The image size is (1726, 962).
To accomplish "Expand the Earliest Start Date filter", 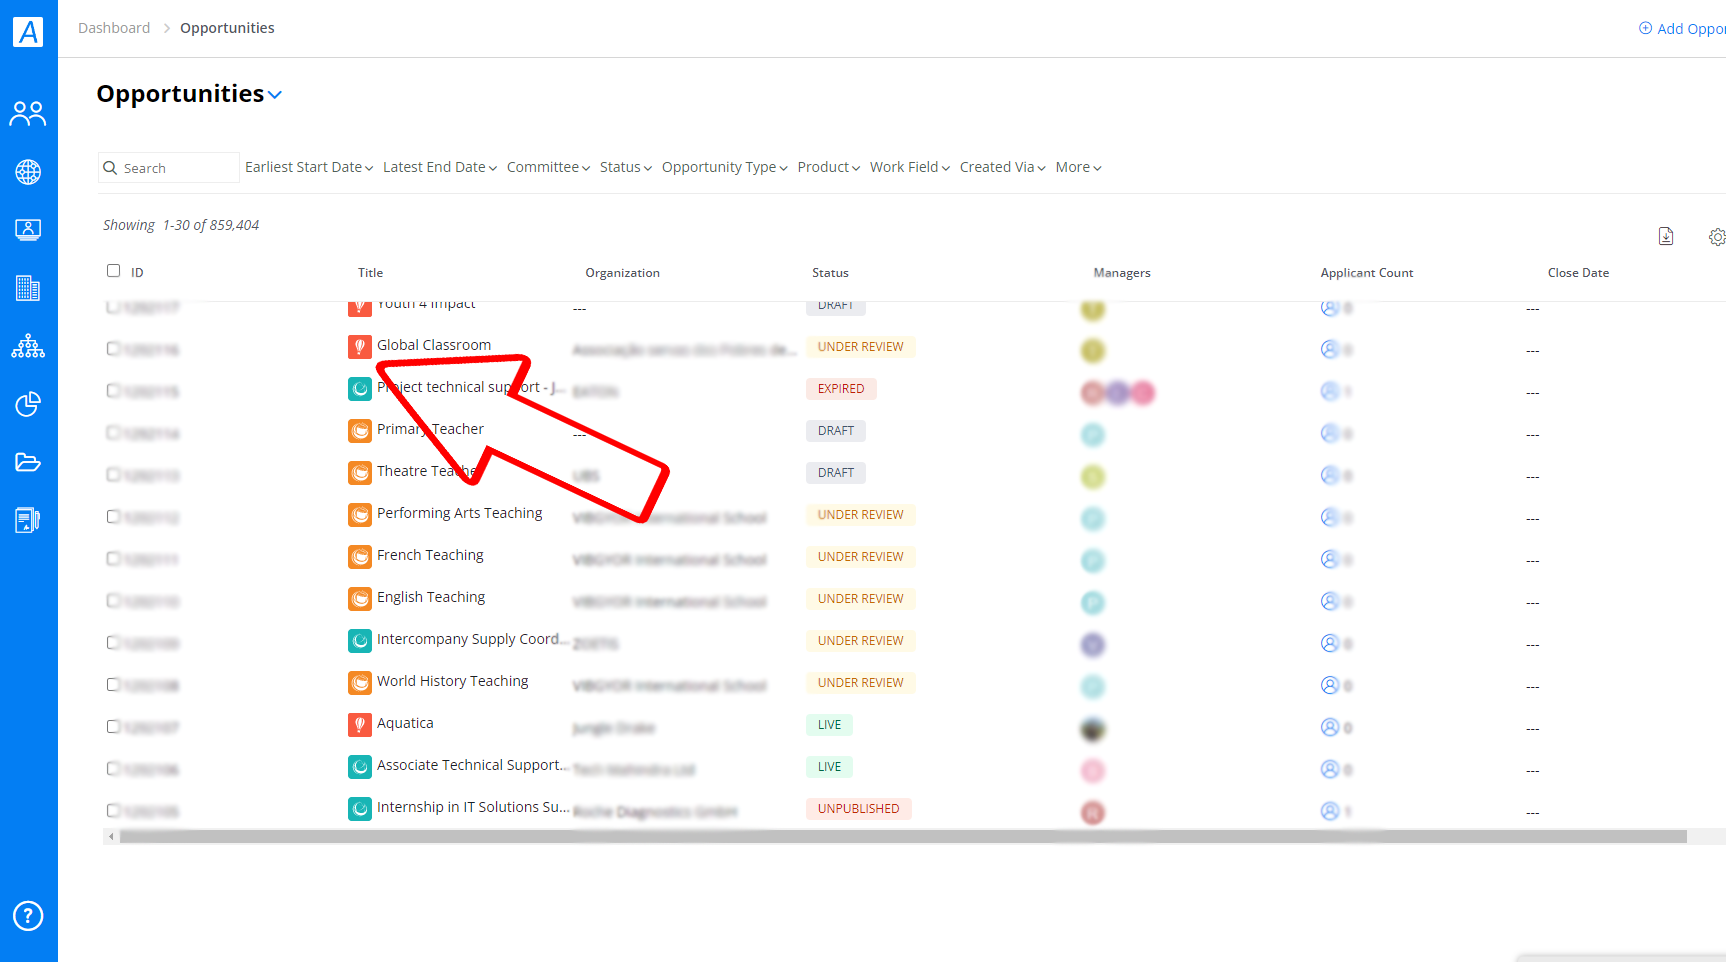I will tap(309, 167).
